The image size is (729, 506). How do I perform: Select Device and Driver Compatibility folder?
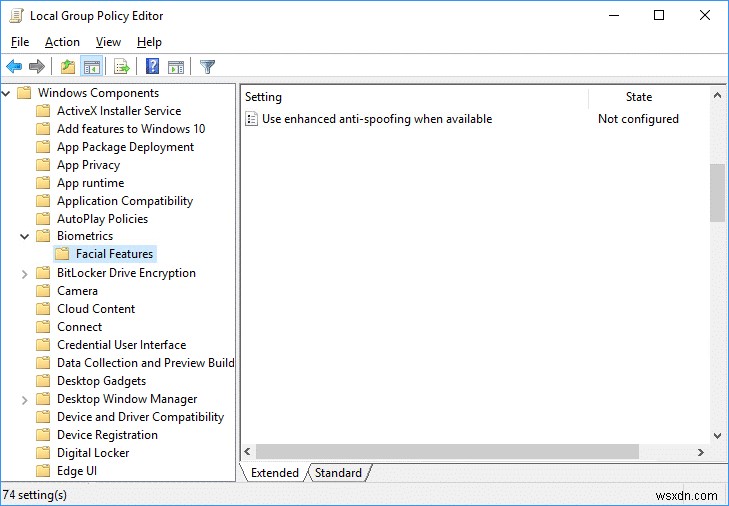(x=140, y=417)
